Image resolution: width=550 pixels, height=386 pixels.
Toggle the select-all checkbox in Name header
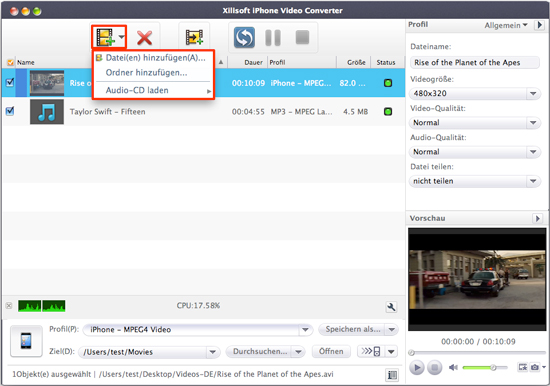10,62
